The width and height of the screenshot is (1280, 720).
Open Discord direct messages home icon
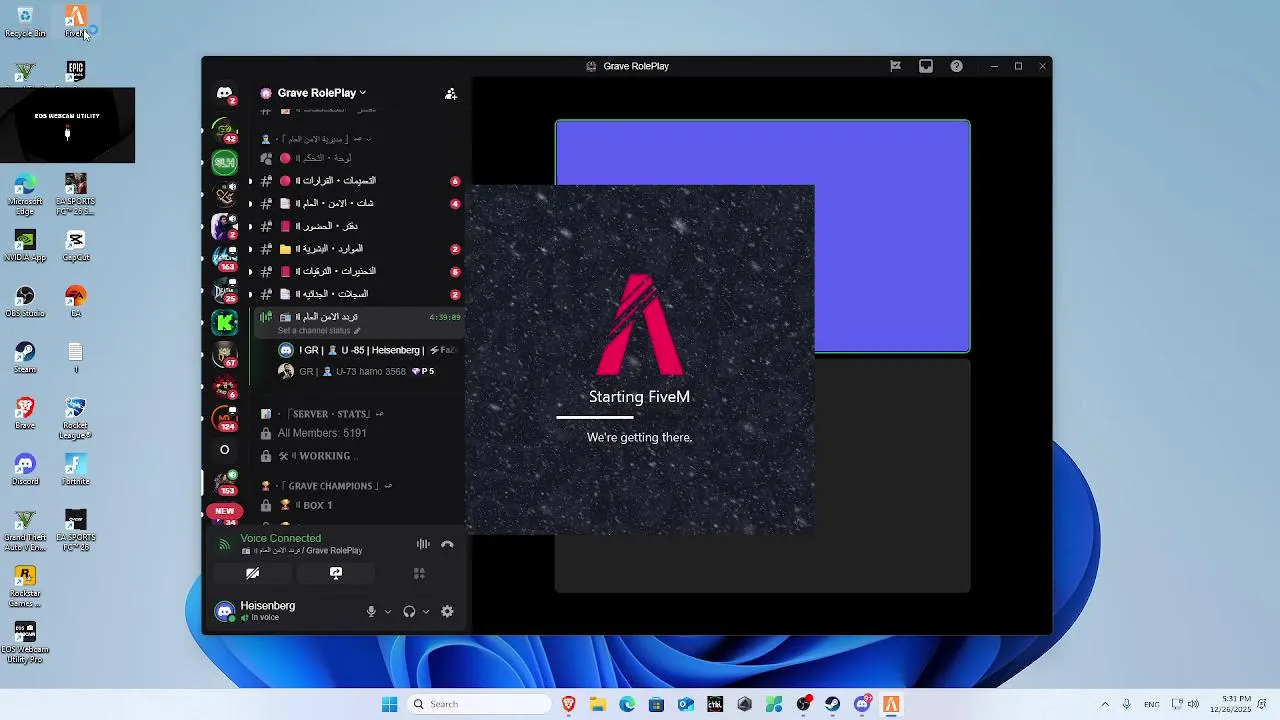[x=225, y=93]
